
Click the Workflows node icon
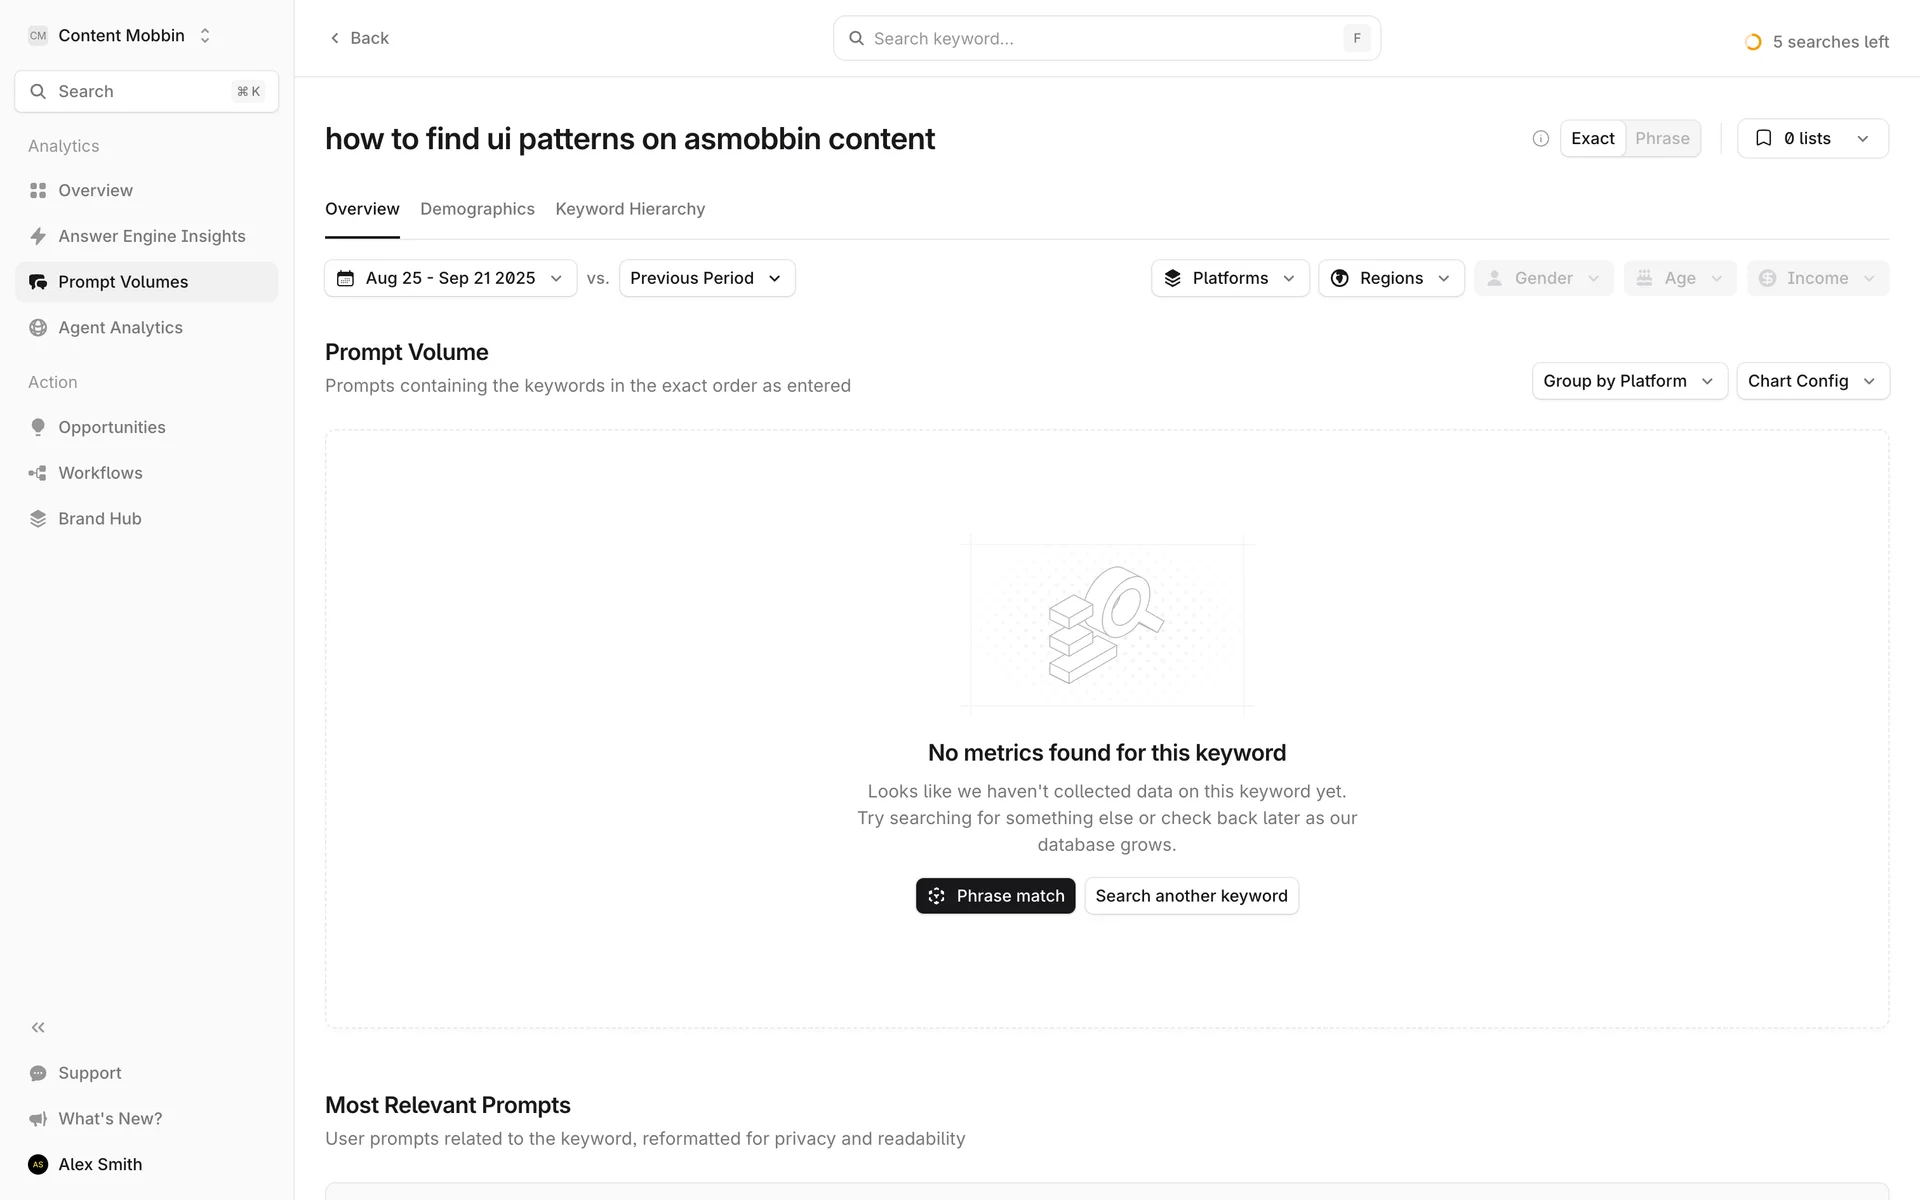pyautogui.click(x=38, y=473)
